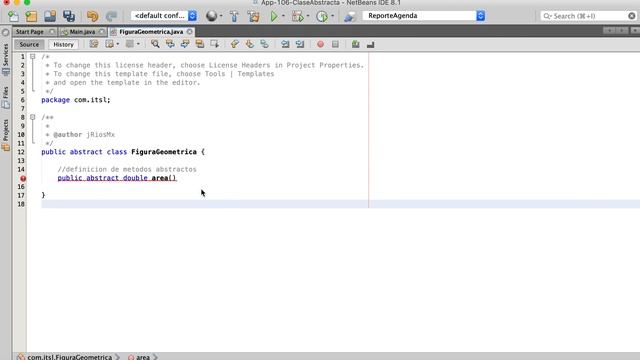
Task: Click Find Previous Occurrence icon
Action: pos(170,44)
